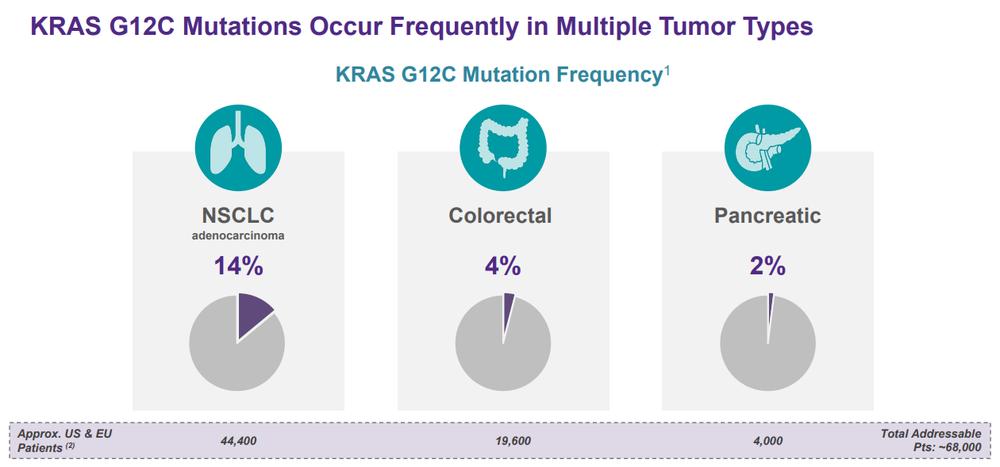This screenshot has width=1000, height=467.
Task: Click the purple slice of NSCLC pie
Action: pyautogui.click(x=253, y=313)
